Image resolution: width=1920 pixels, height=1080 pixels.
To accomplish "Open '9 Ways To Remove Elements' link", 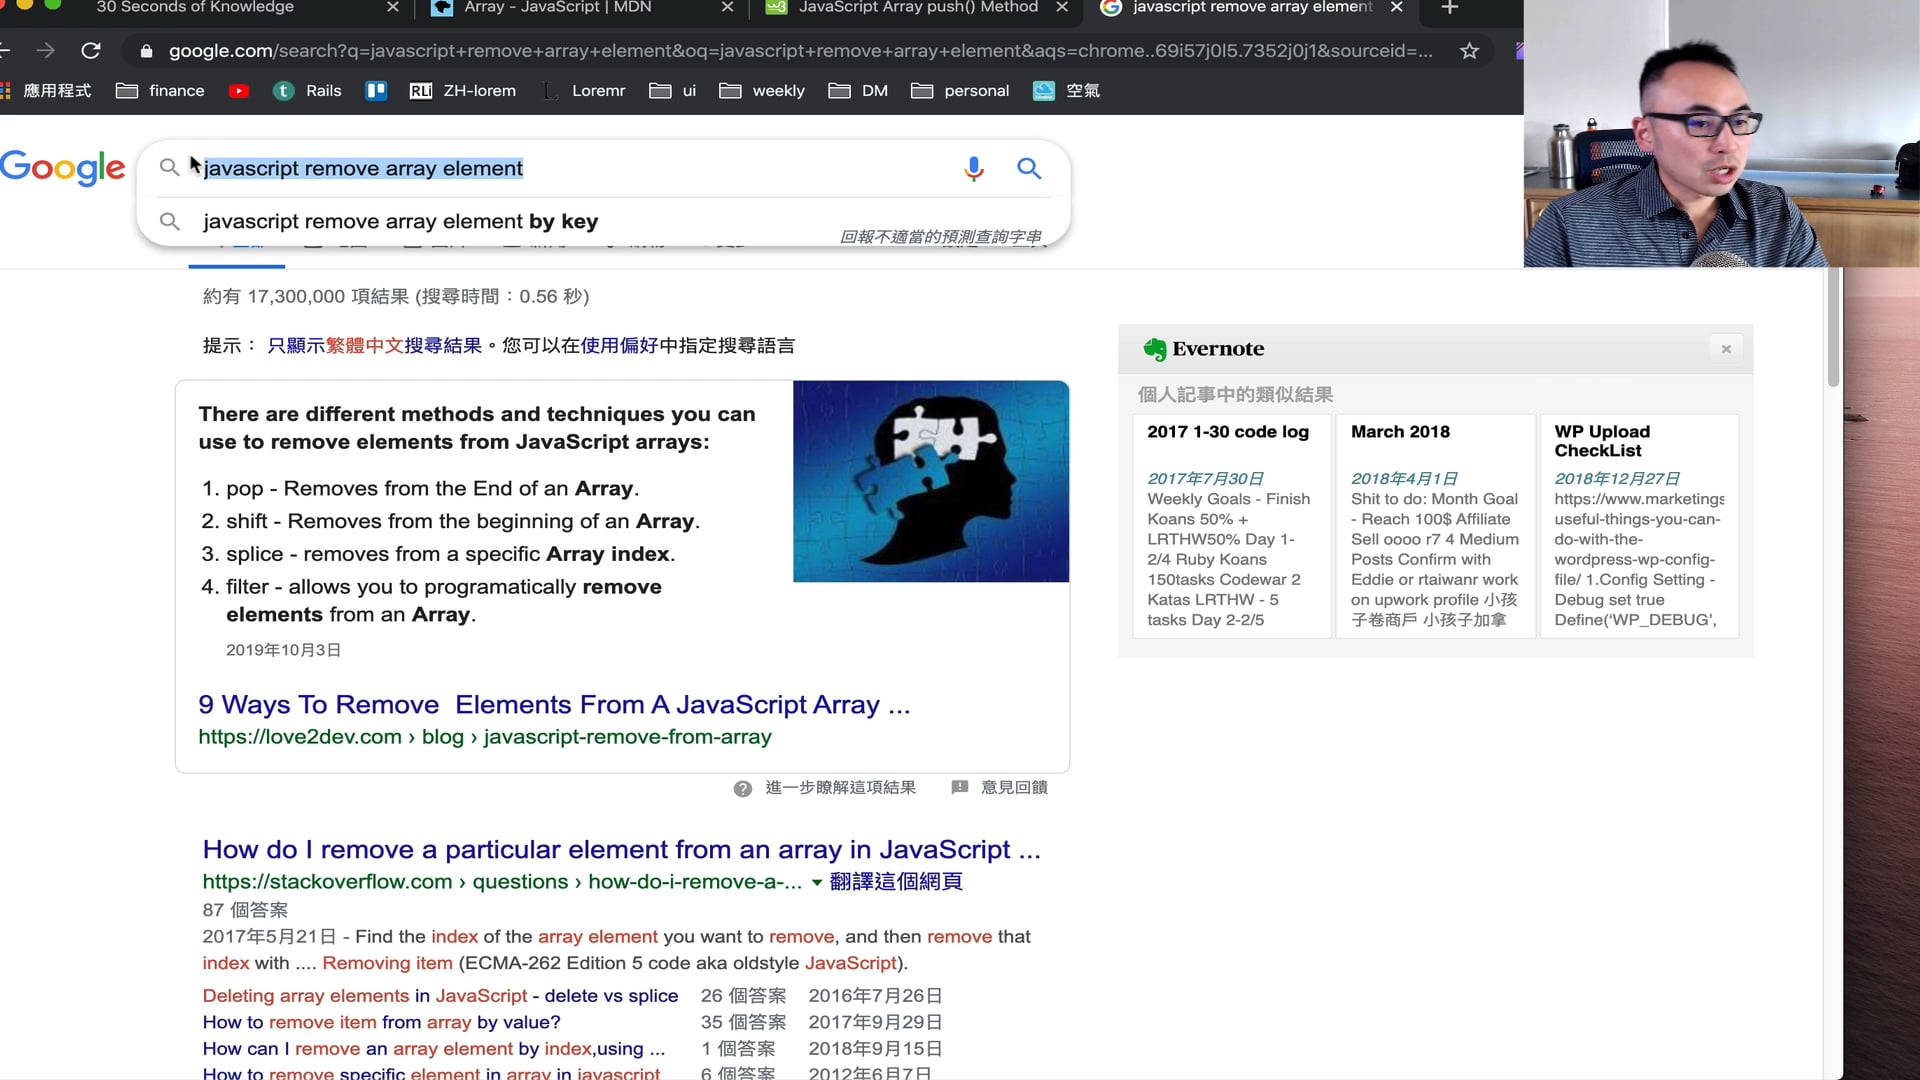I will point(553,705).
